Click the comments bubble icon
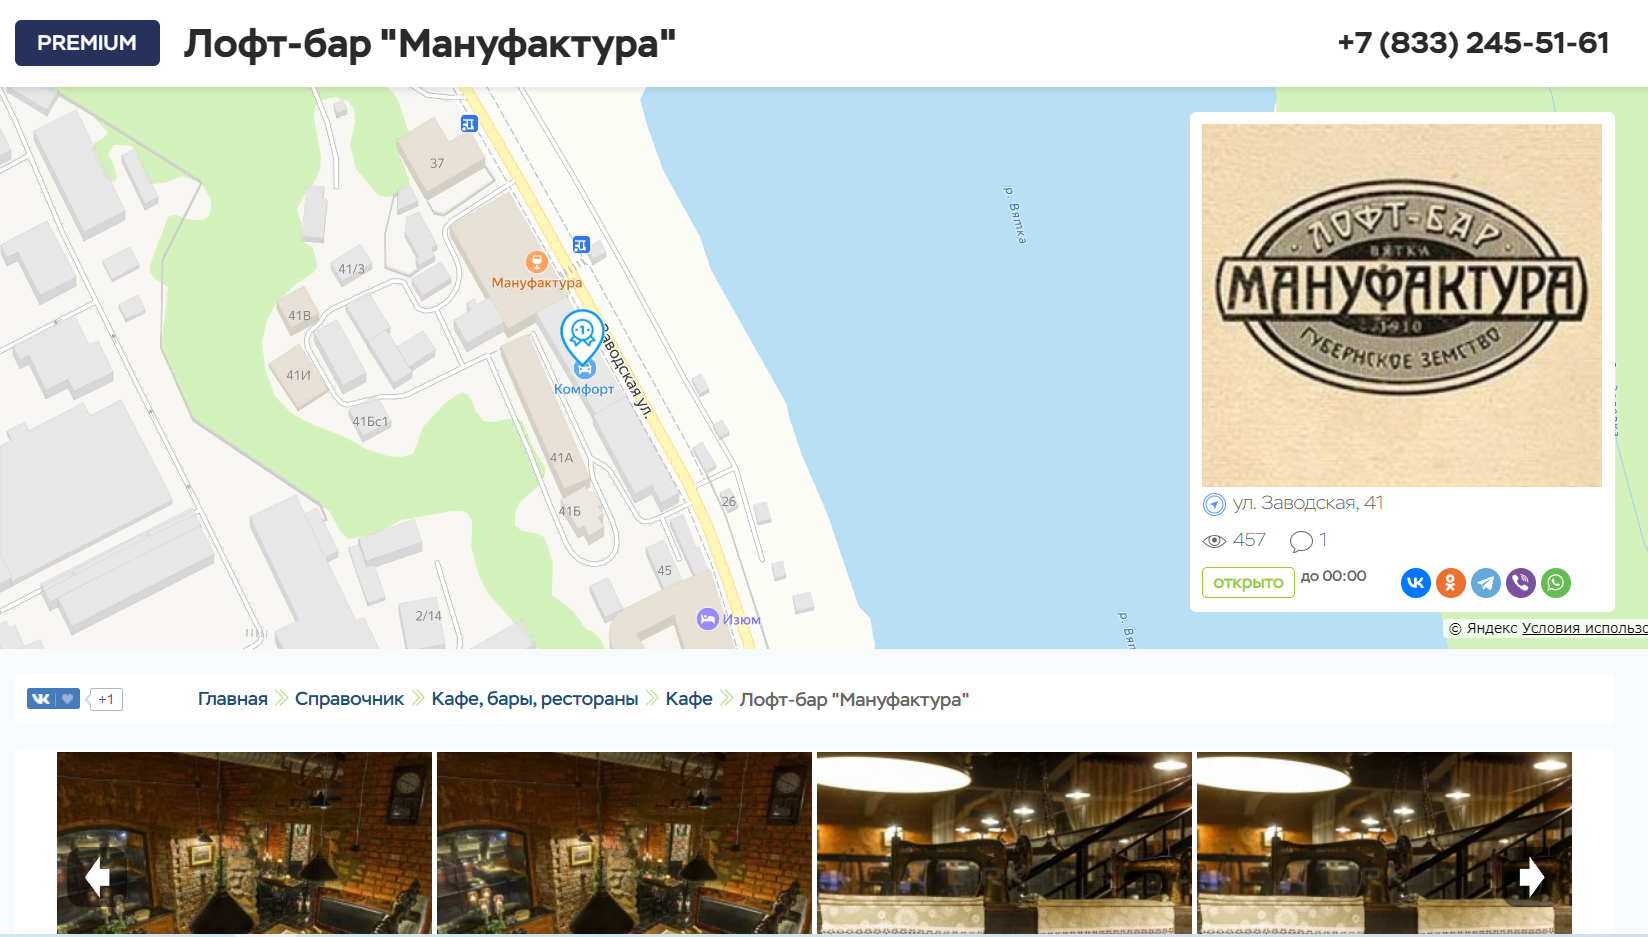The image size is (1648, 937). (1301, 541)
